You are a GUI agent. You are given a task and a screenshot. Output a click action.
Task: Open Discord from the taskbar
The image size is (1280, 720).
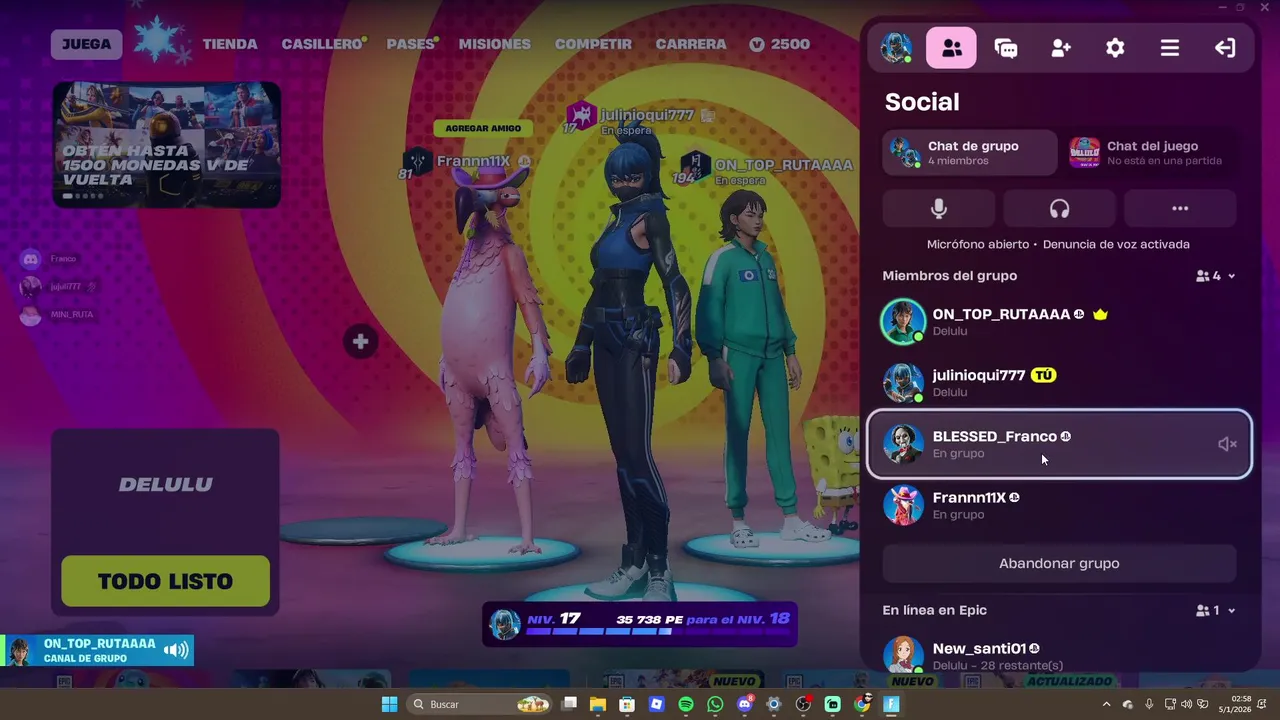[x=744, y=704]
